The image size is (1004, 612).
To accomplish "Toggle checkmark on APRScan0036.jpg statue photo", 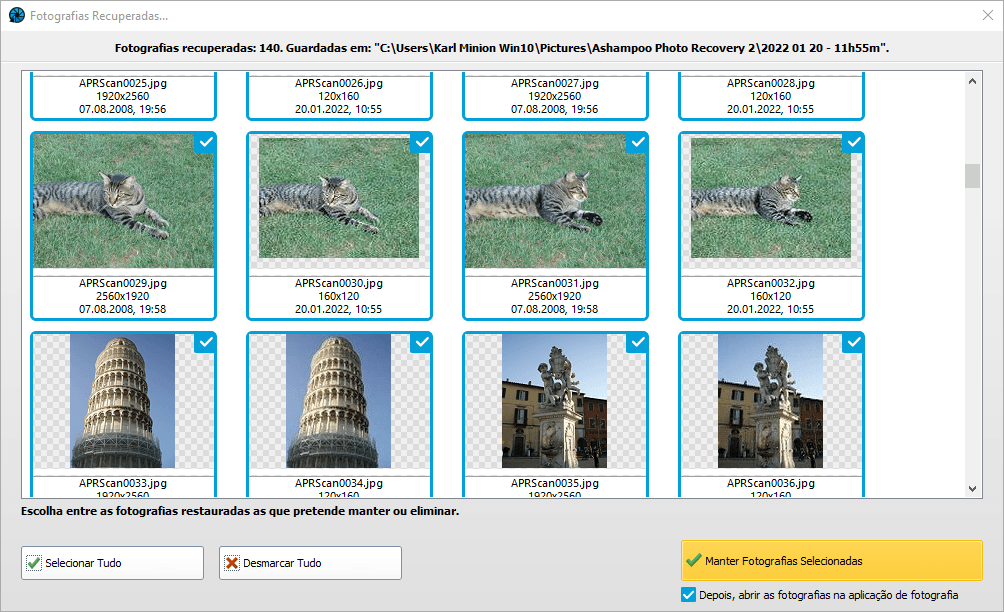I will (853, 343).
